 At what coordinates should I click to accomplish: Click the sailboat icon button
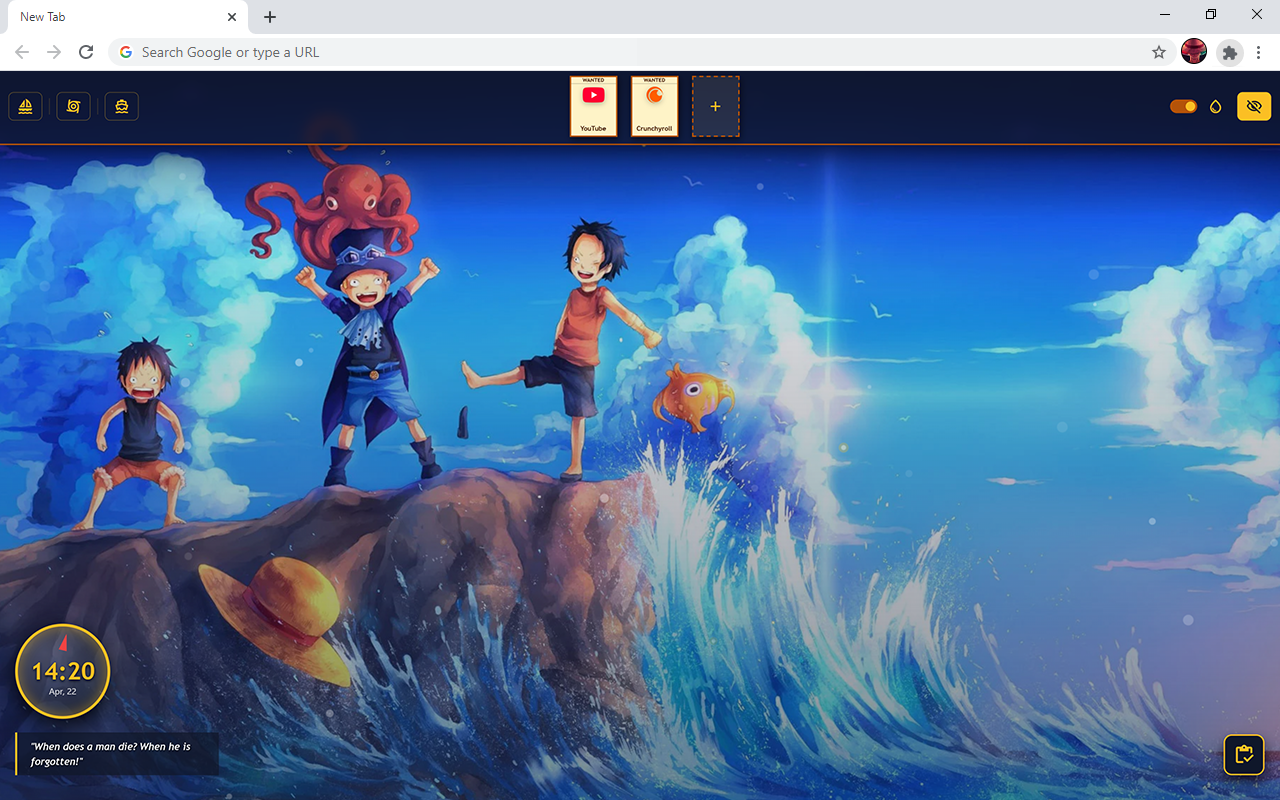point(25,106)
